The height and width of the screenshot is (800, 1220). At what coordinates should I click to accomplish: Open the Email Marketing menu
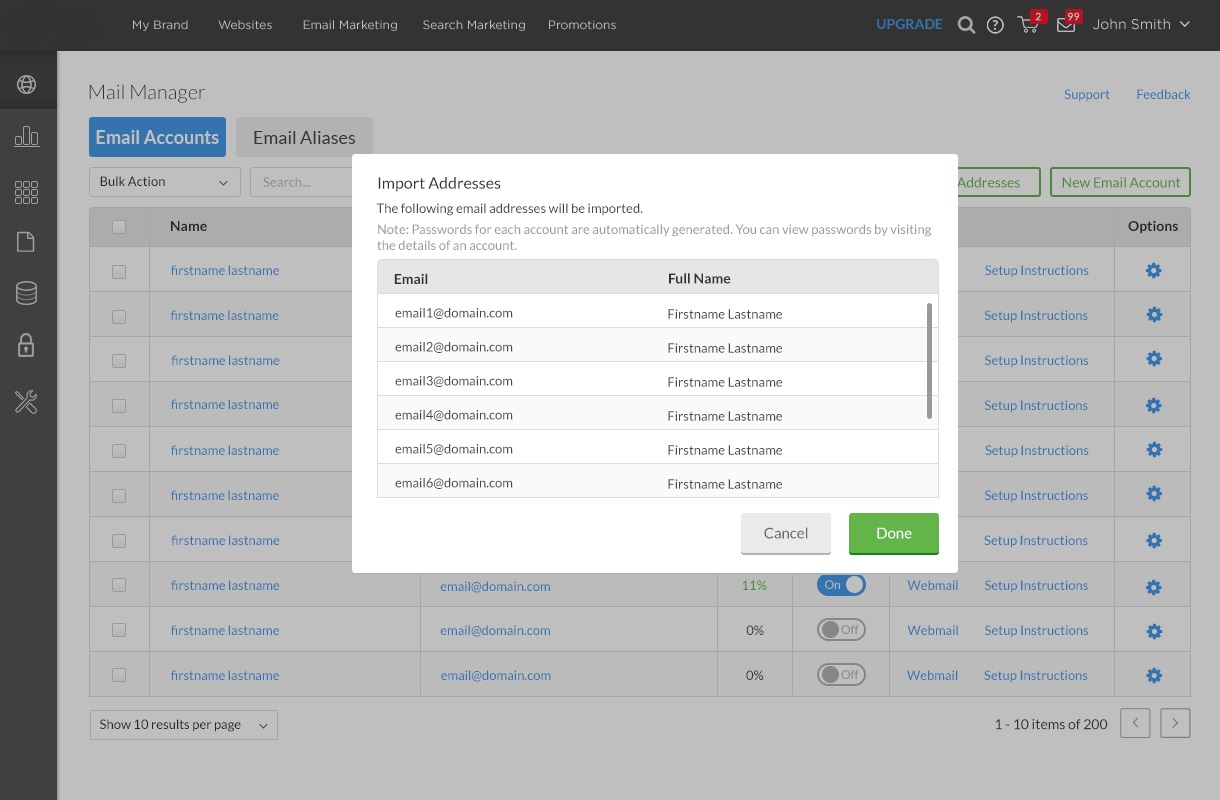pos(350,25)
